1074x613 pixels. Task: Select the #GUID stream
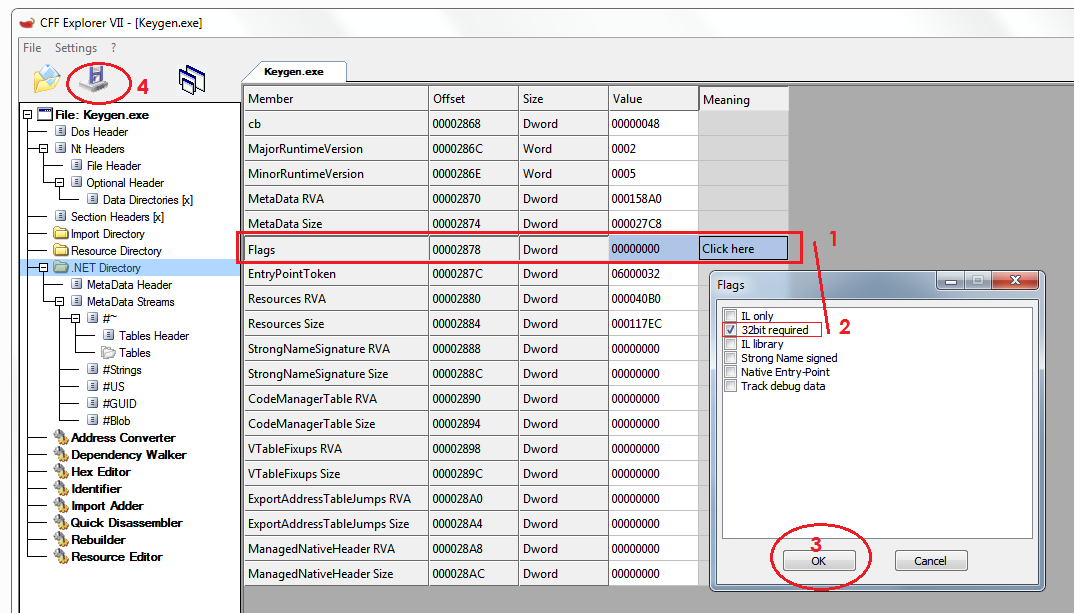119,404
